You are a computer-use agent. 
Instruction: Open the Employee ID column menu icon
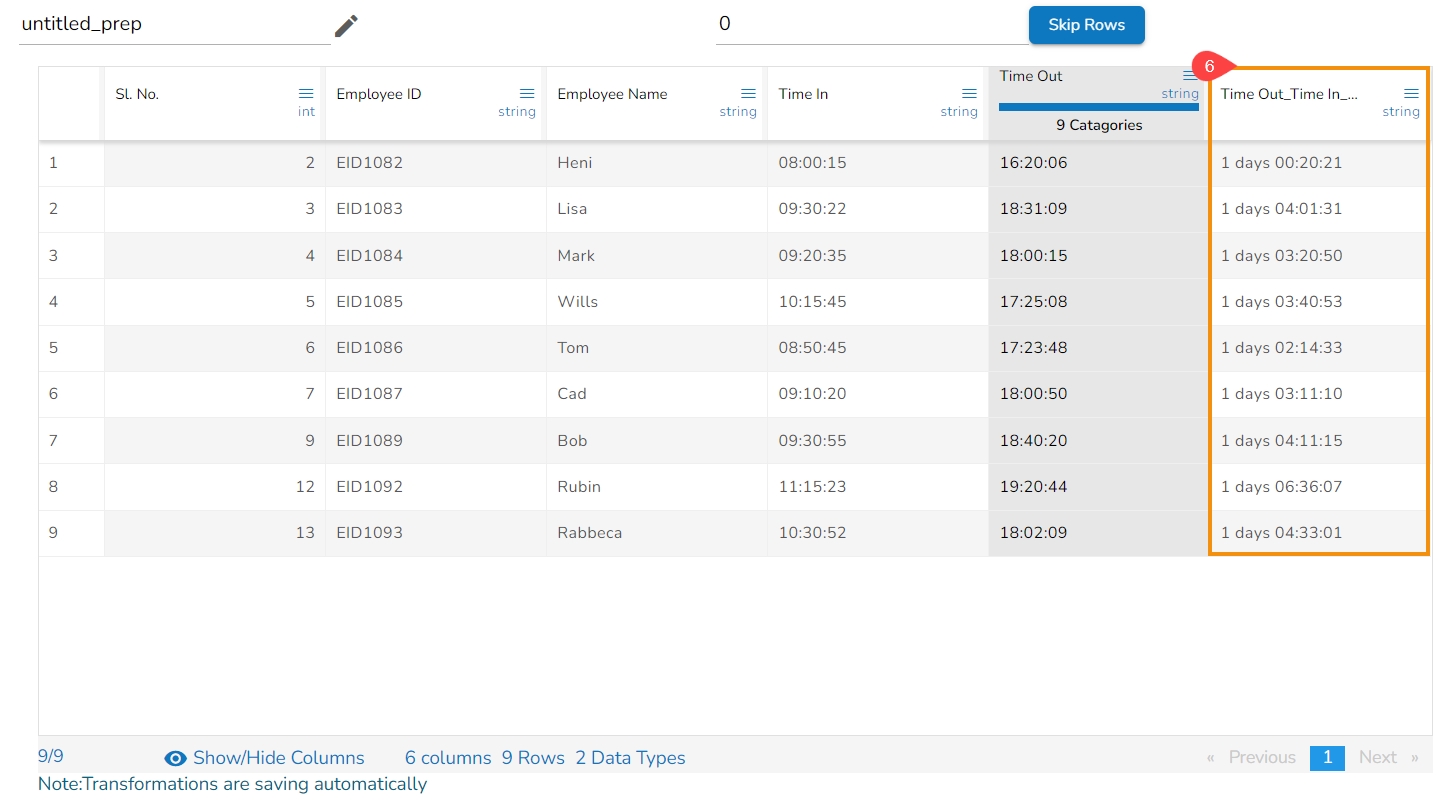(x=527, y=94)
